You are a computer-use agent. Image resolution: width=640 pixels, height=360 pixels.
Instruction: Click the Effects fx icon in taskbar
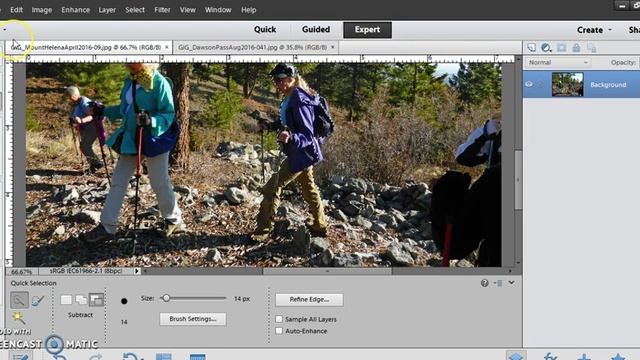[x=550, y=356]
